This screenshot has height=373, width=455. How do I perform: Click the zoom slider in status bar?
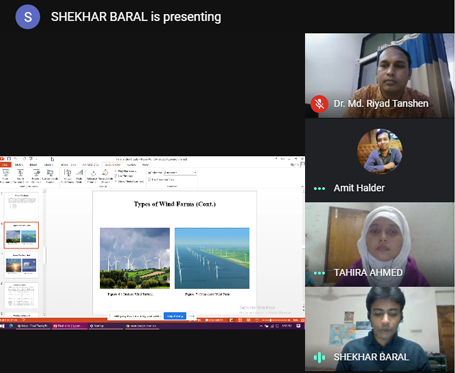point(275,320)
